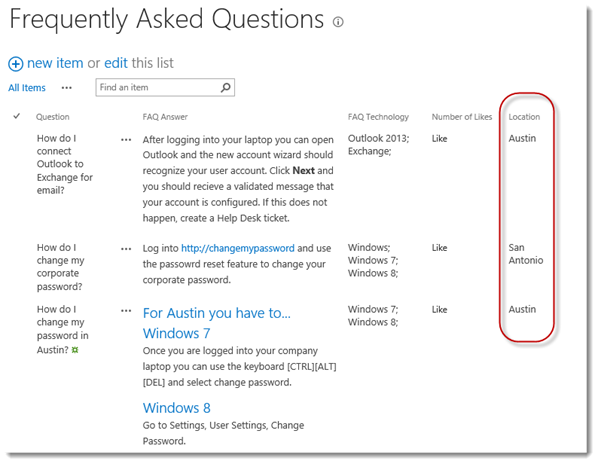Sort by the Question column header

[53, 117]
